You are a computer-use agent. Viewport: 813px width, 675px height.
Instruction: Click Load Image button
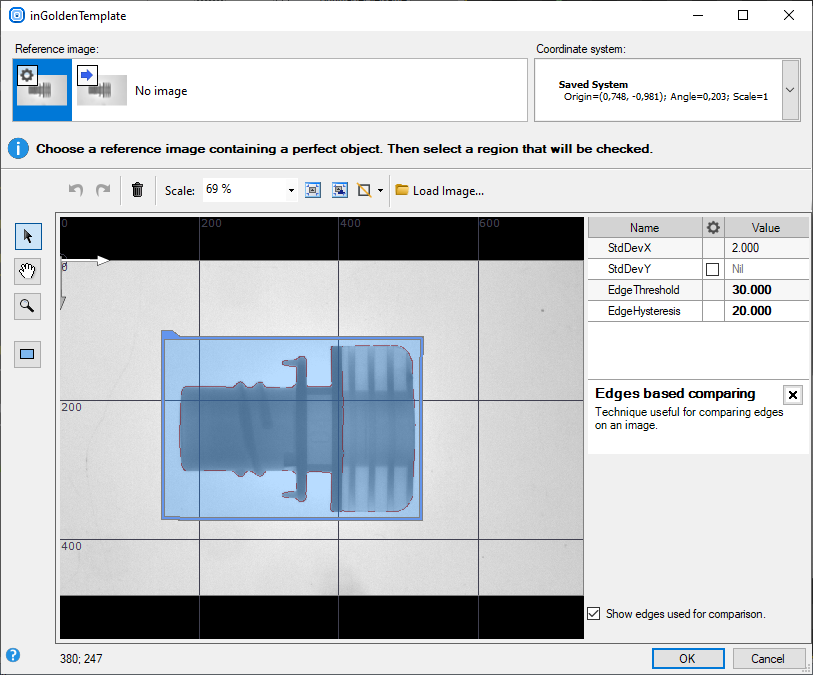point(439,190)
